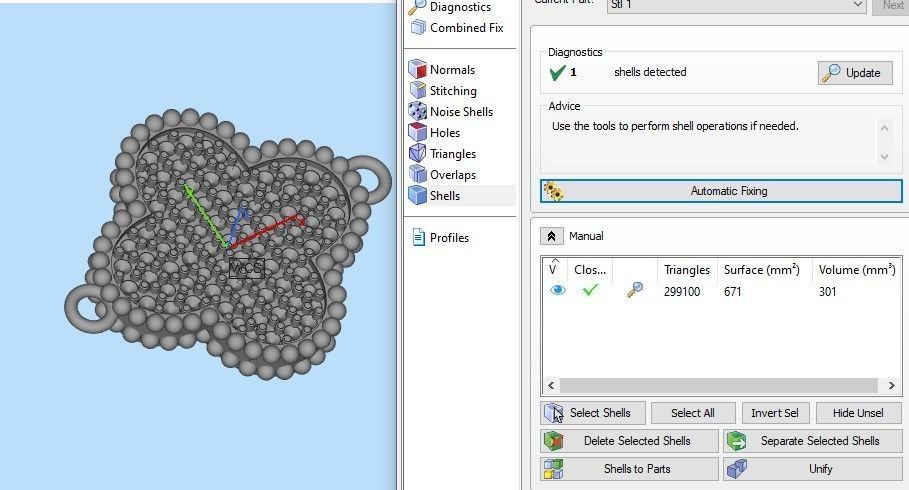Sort by Surface (mm²) column header
Viewport: 909px width, 490px height.
(x=762, y=270)
